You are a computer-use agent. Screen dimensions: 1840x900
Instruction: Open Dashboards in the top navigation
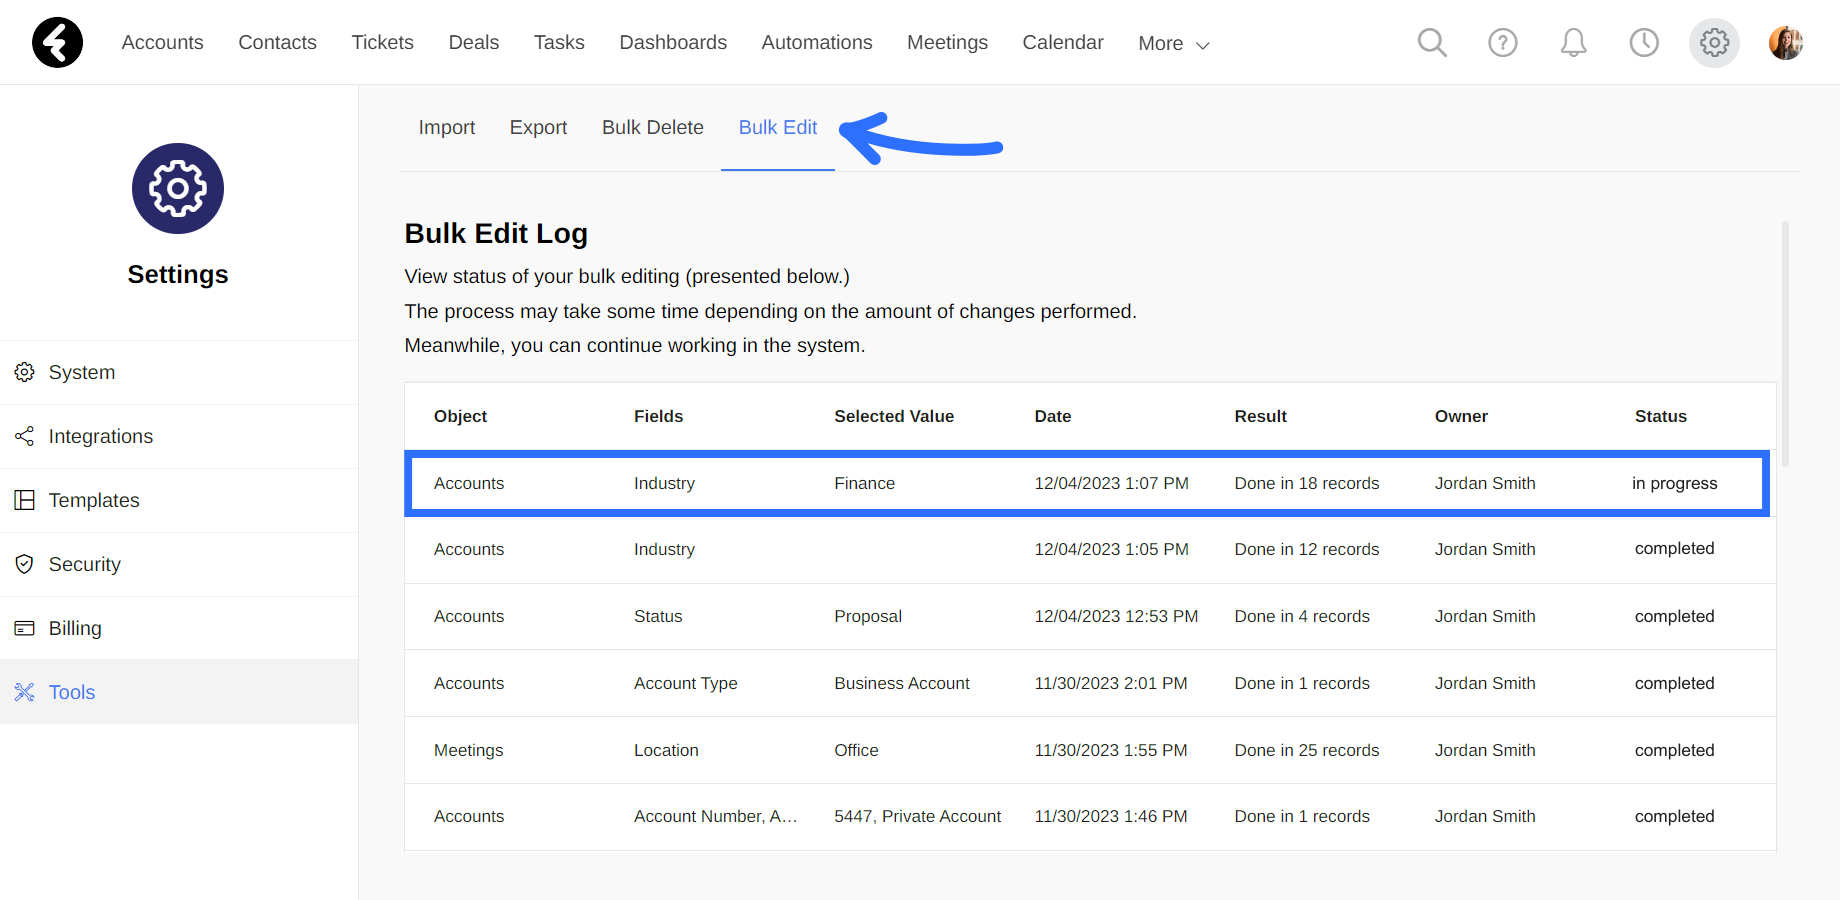pos(673,42)
